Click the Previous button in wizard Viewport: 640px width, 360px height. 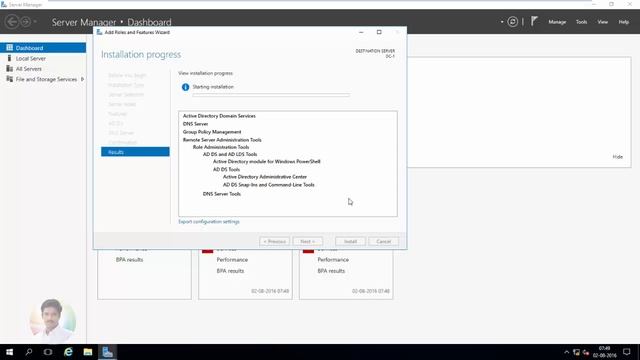[274, 242]
